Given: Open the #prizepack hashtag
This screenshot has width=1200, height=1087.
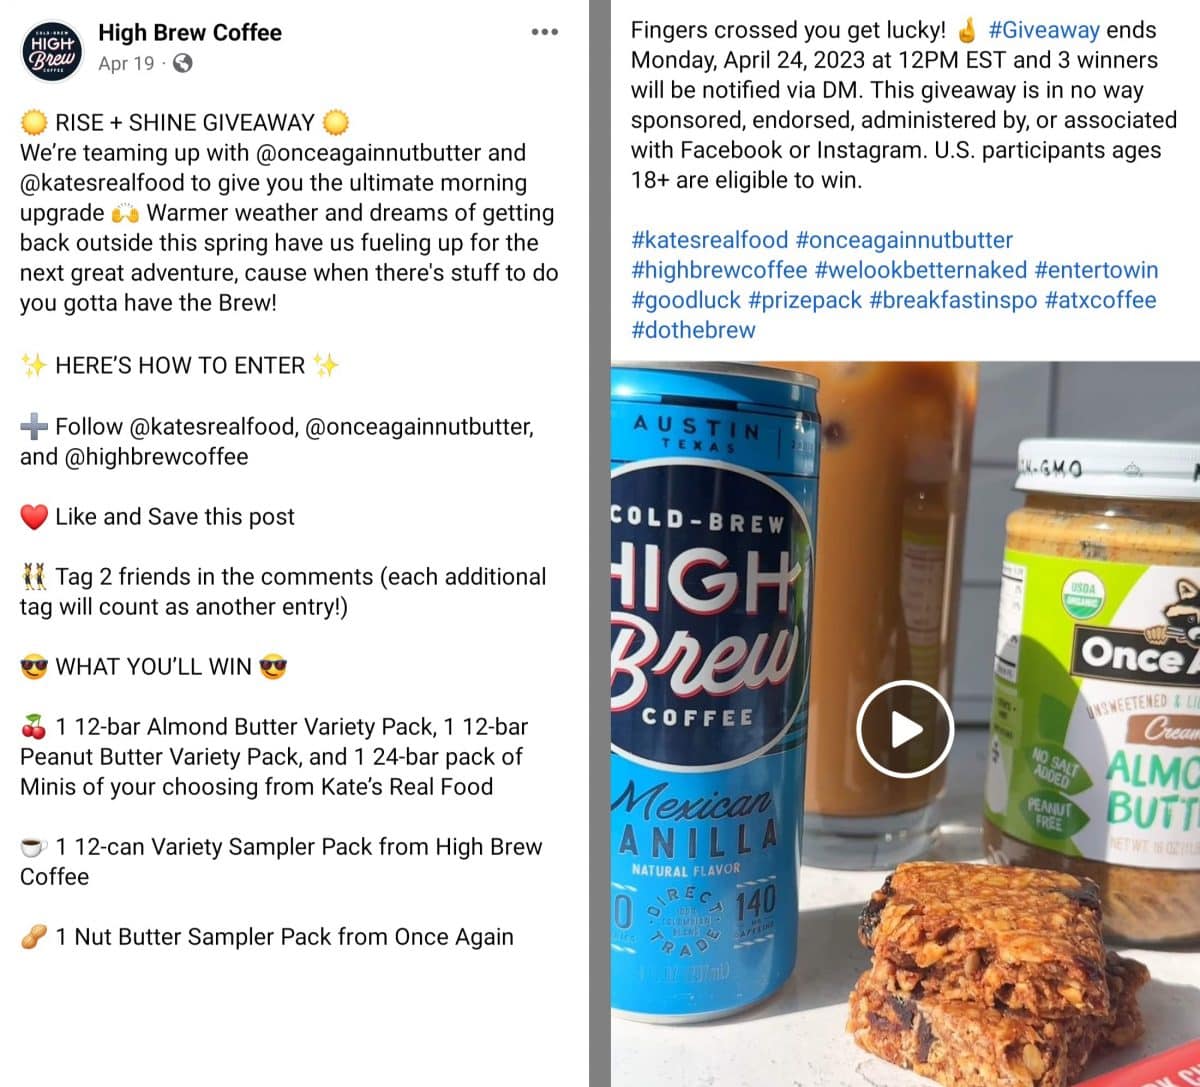Looking at the screenshot, I should 805,300.
